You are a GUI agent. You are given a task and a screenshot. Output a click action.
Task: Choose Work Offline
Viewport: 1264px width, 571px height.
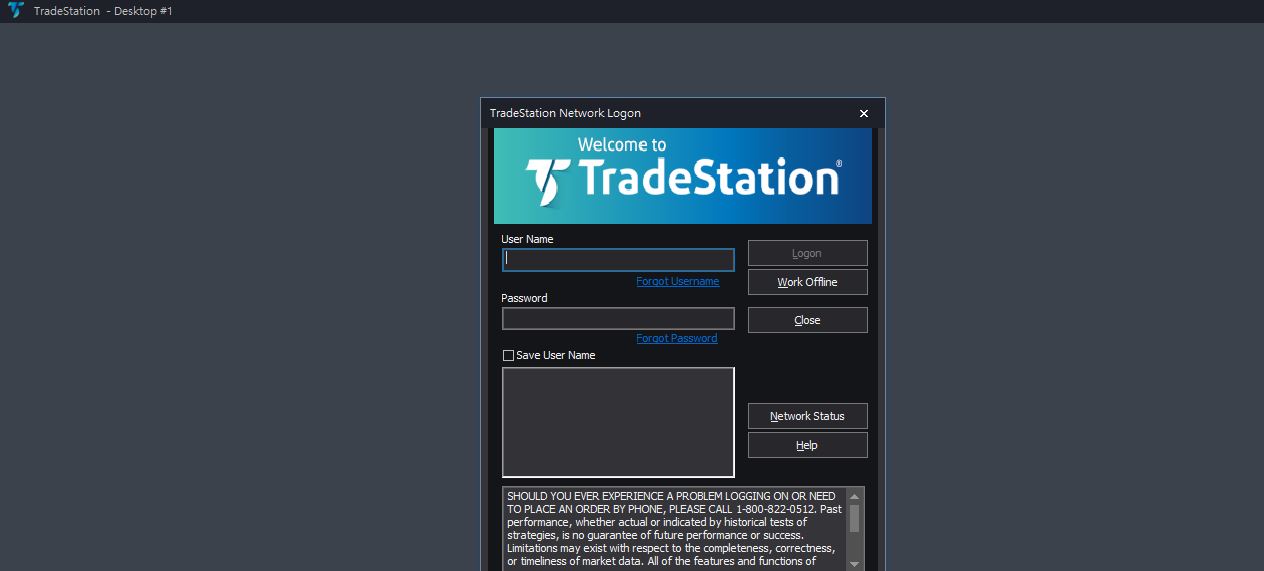[x=807, y=282]
